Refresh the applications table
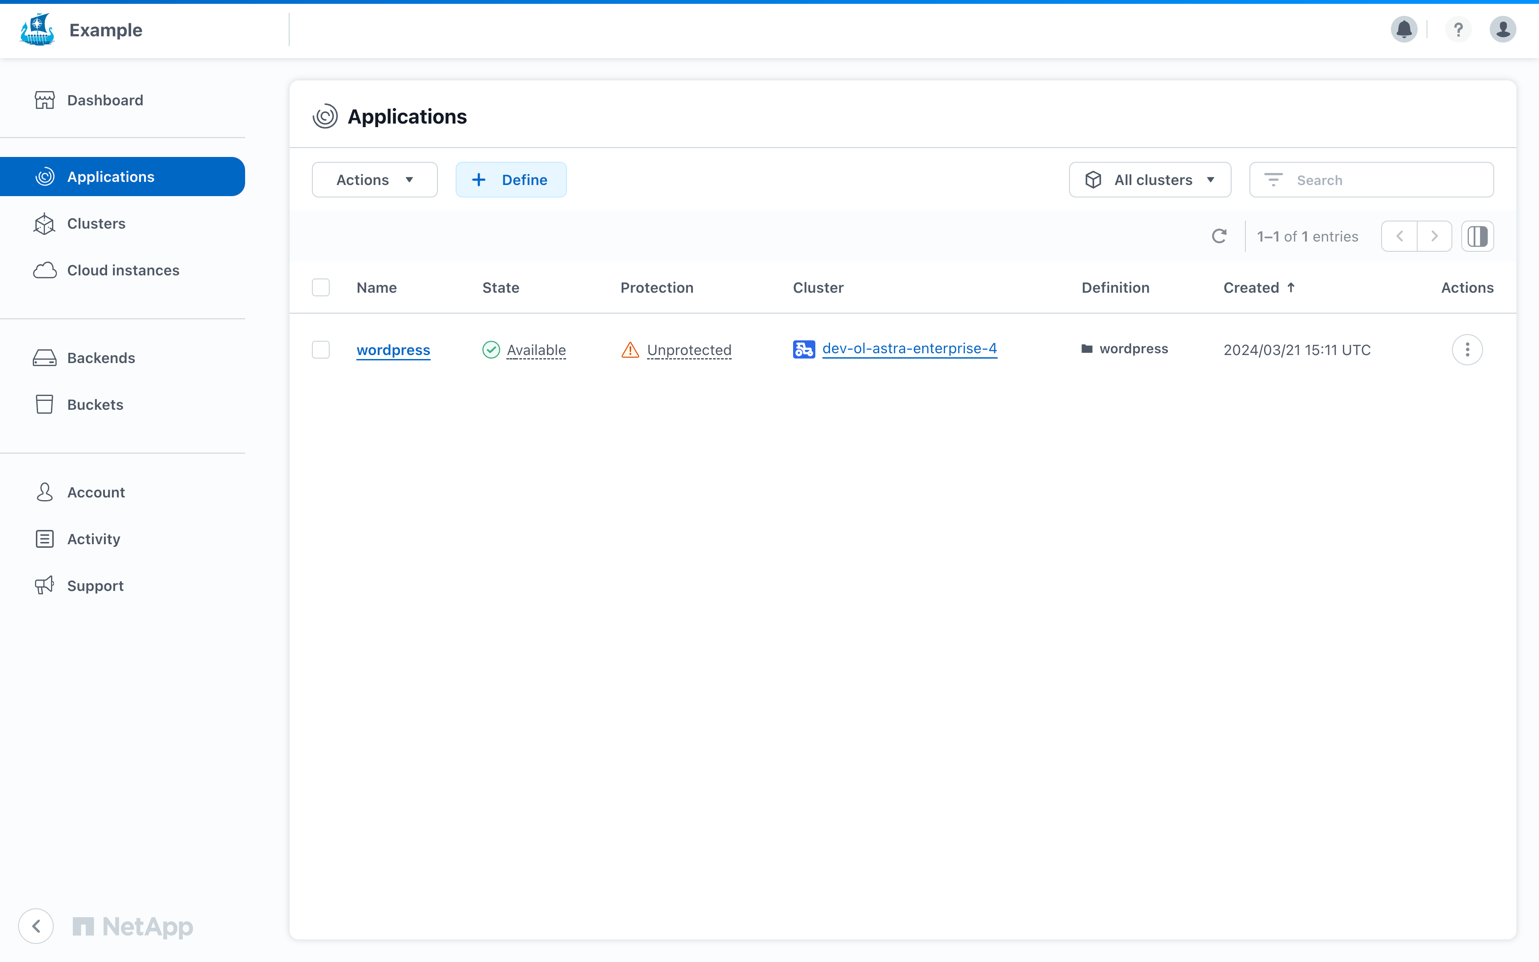This screenshot has width=1539, height=962. 1219,237
